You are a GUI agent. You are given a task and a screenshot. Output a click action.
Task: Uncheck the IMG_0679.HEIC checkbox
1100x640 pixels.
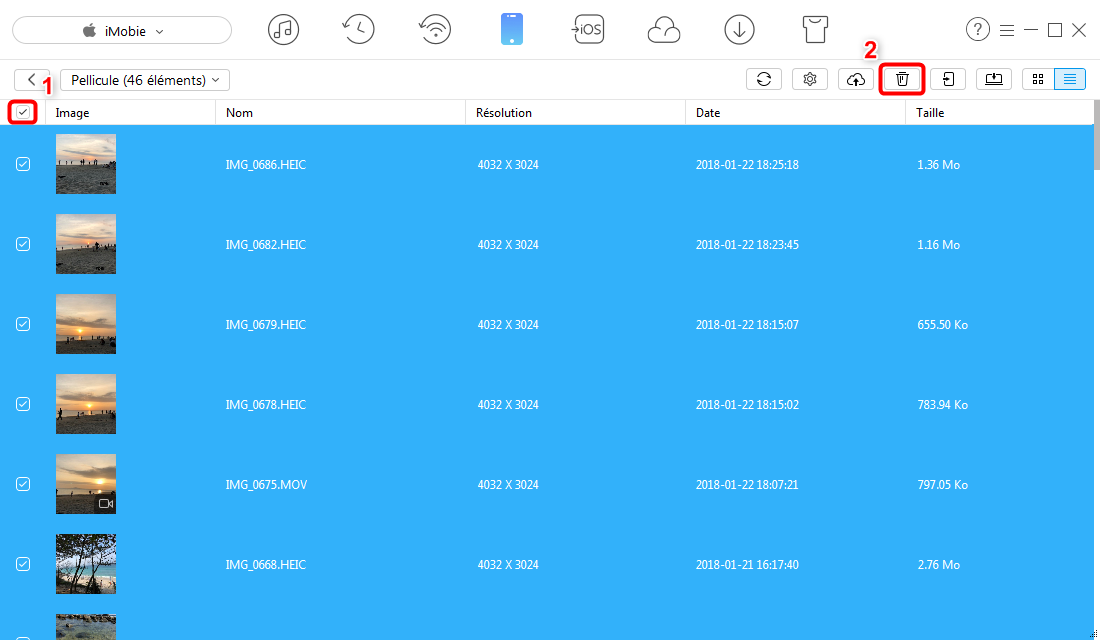pyautogui.click(x=23, y=324)
